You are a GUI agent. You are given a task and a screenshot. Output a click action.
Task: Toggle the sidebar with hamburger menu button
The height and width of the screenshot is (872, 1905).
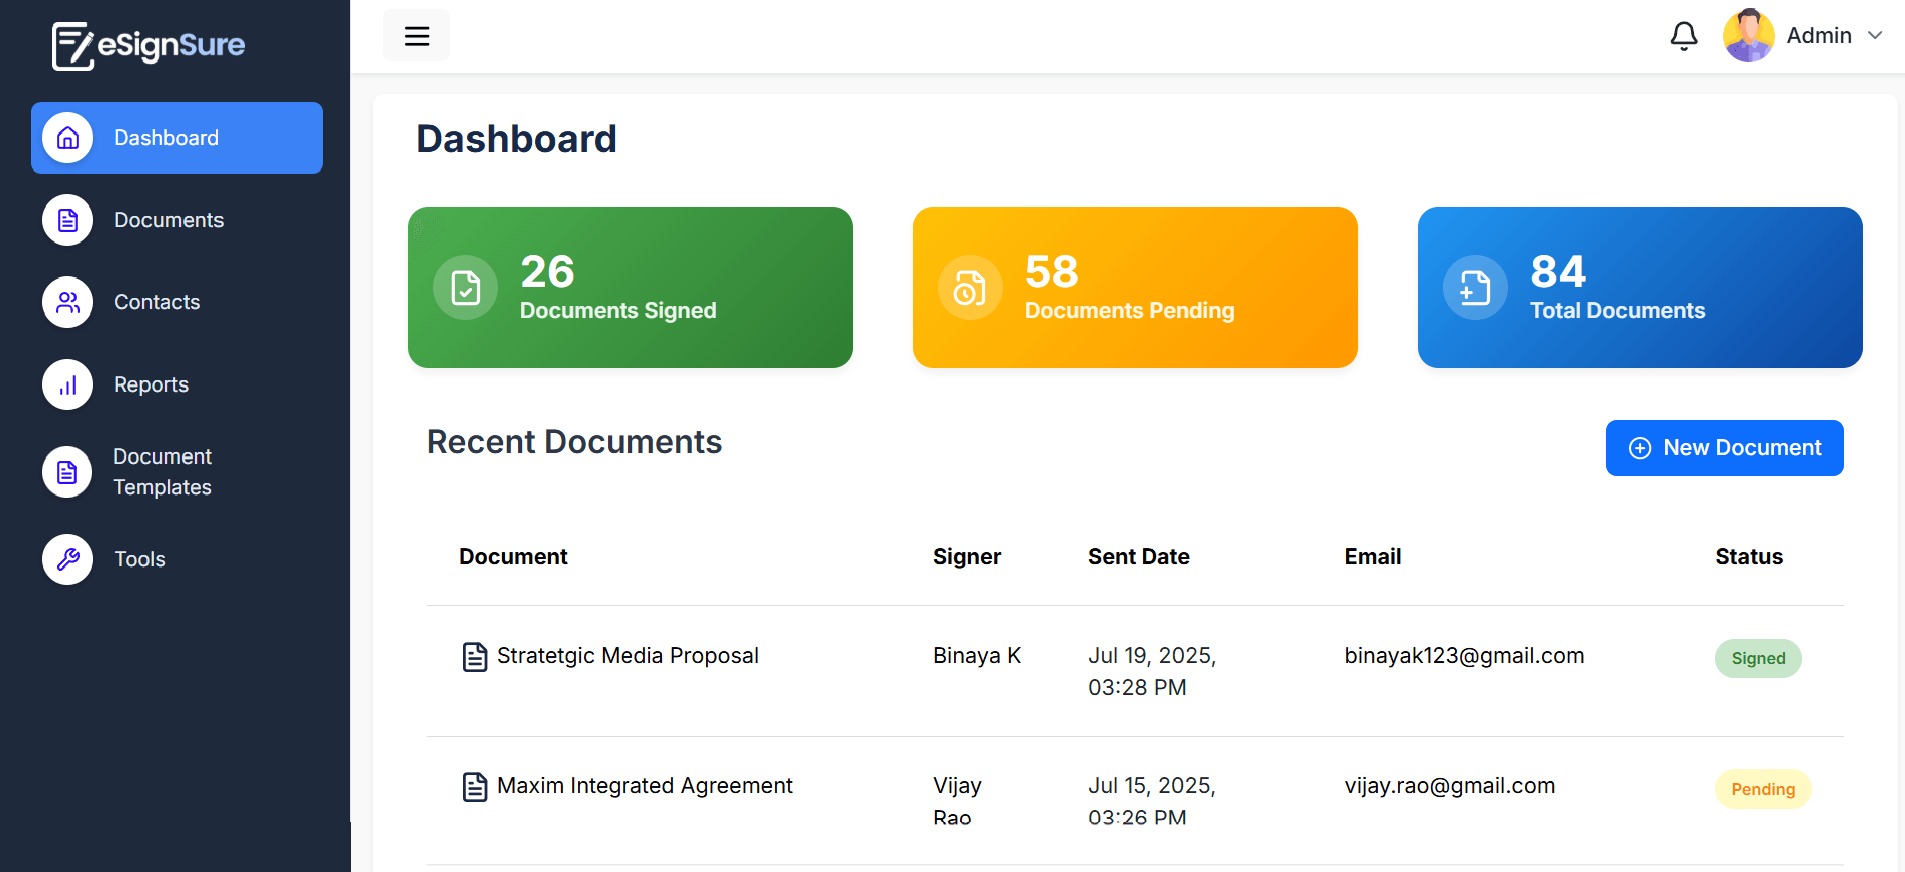pyautogui.click(x=416, y=36)
